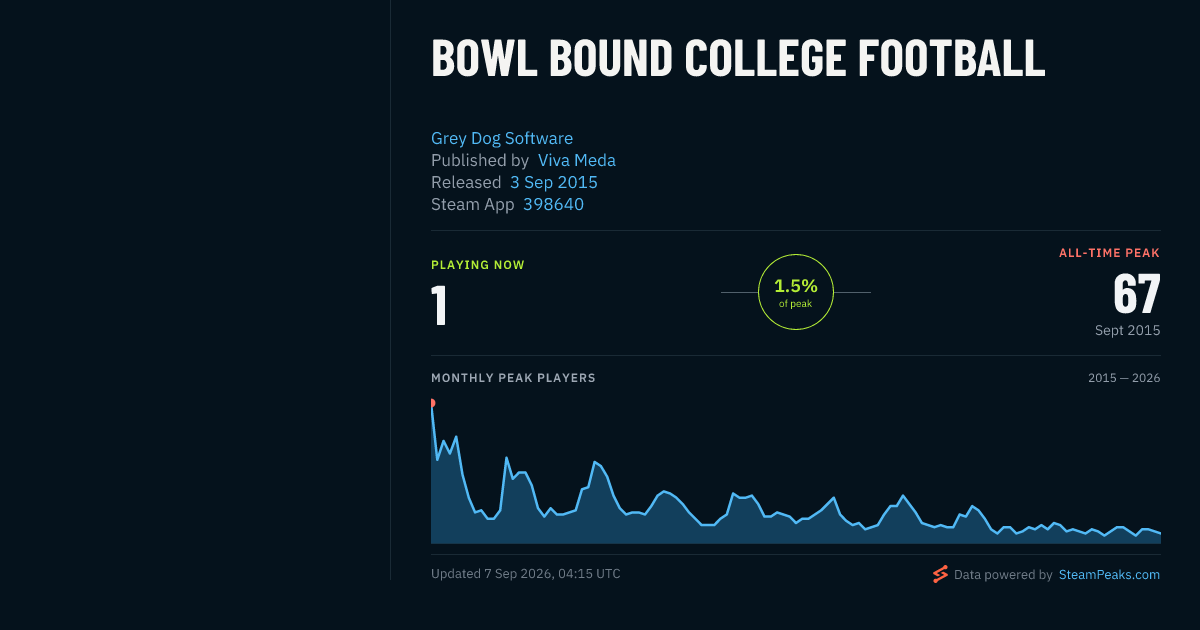Click the red all-time peak chart dot

(432, 403)
